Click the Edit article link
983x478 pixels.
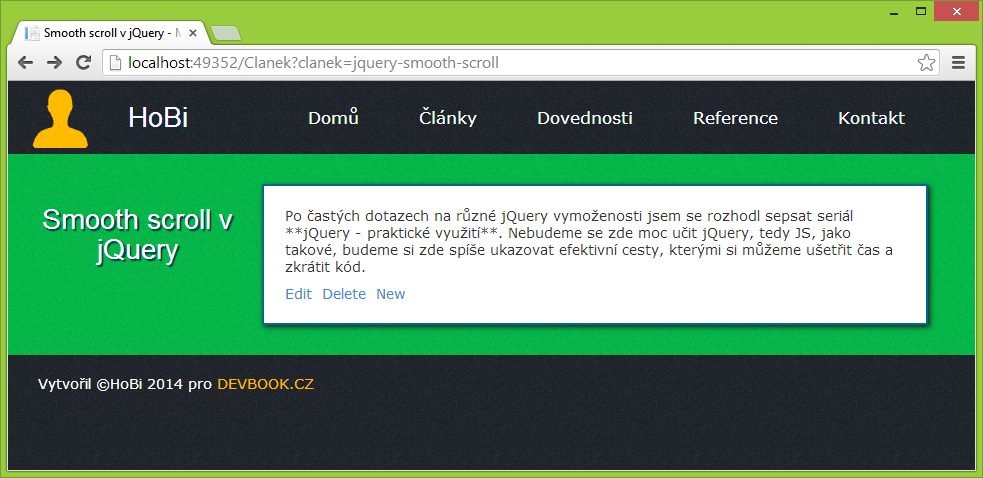click(x=298, y=294)
